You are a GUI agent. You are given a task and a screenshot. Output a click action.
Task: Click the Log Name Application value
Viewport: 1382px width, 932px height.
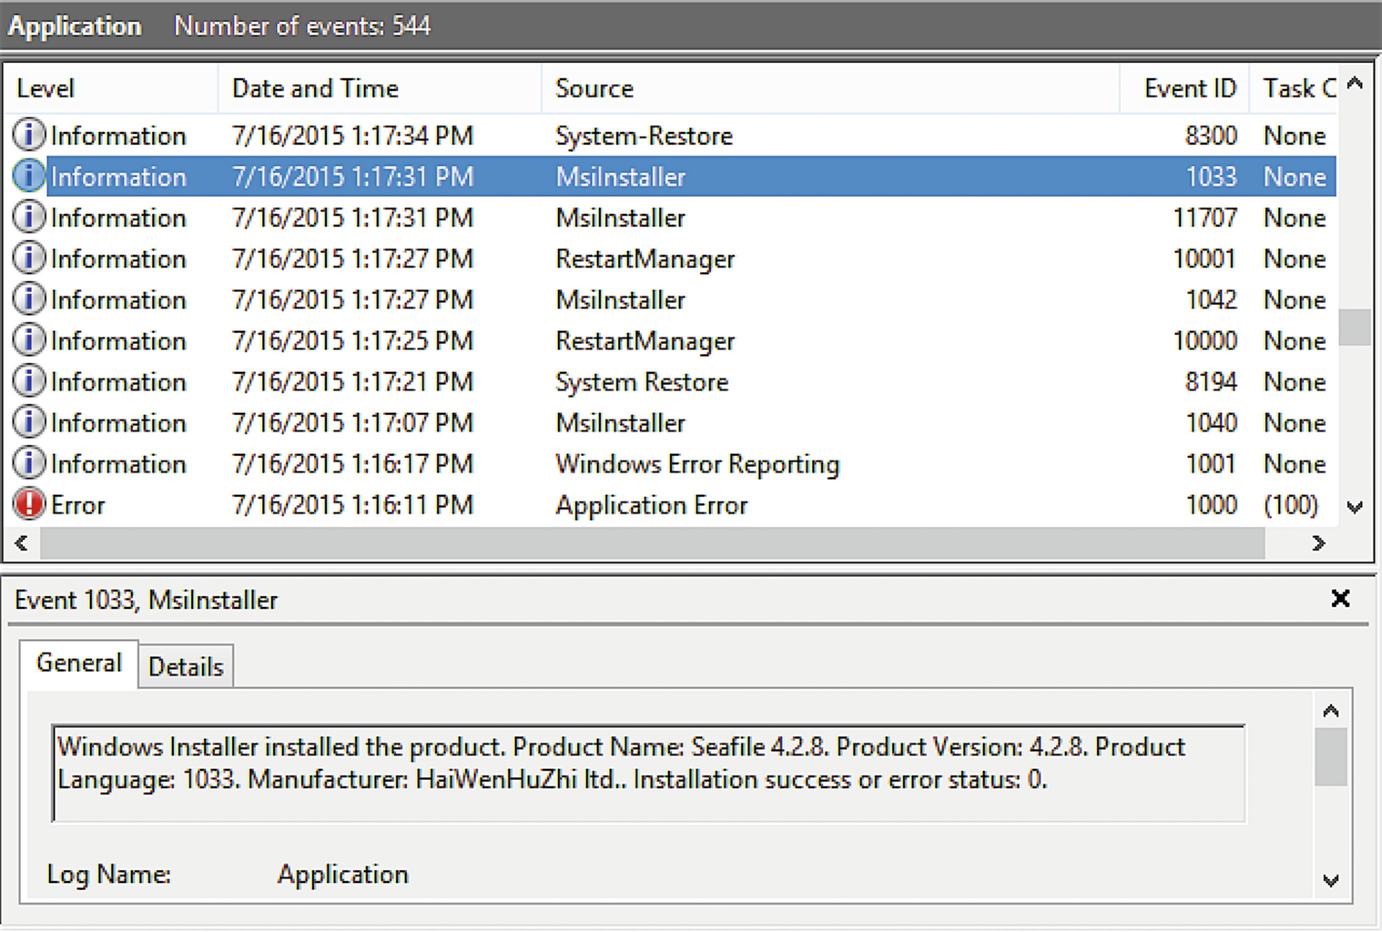pyautogui.click(x=343, y=874)
